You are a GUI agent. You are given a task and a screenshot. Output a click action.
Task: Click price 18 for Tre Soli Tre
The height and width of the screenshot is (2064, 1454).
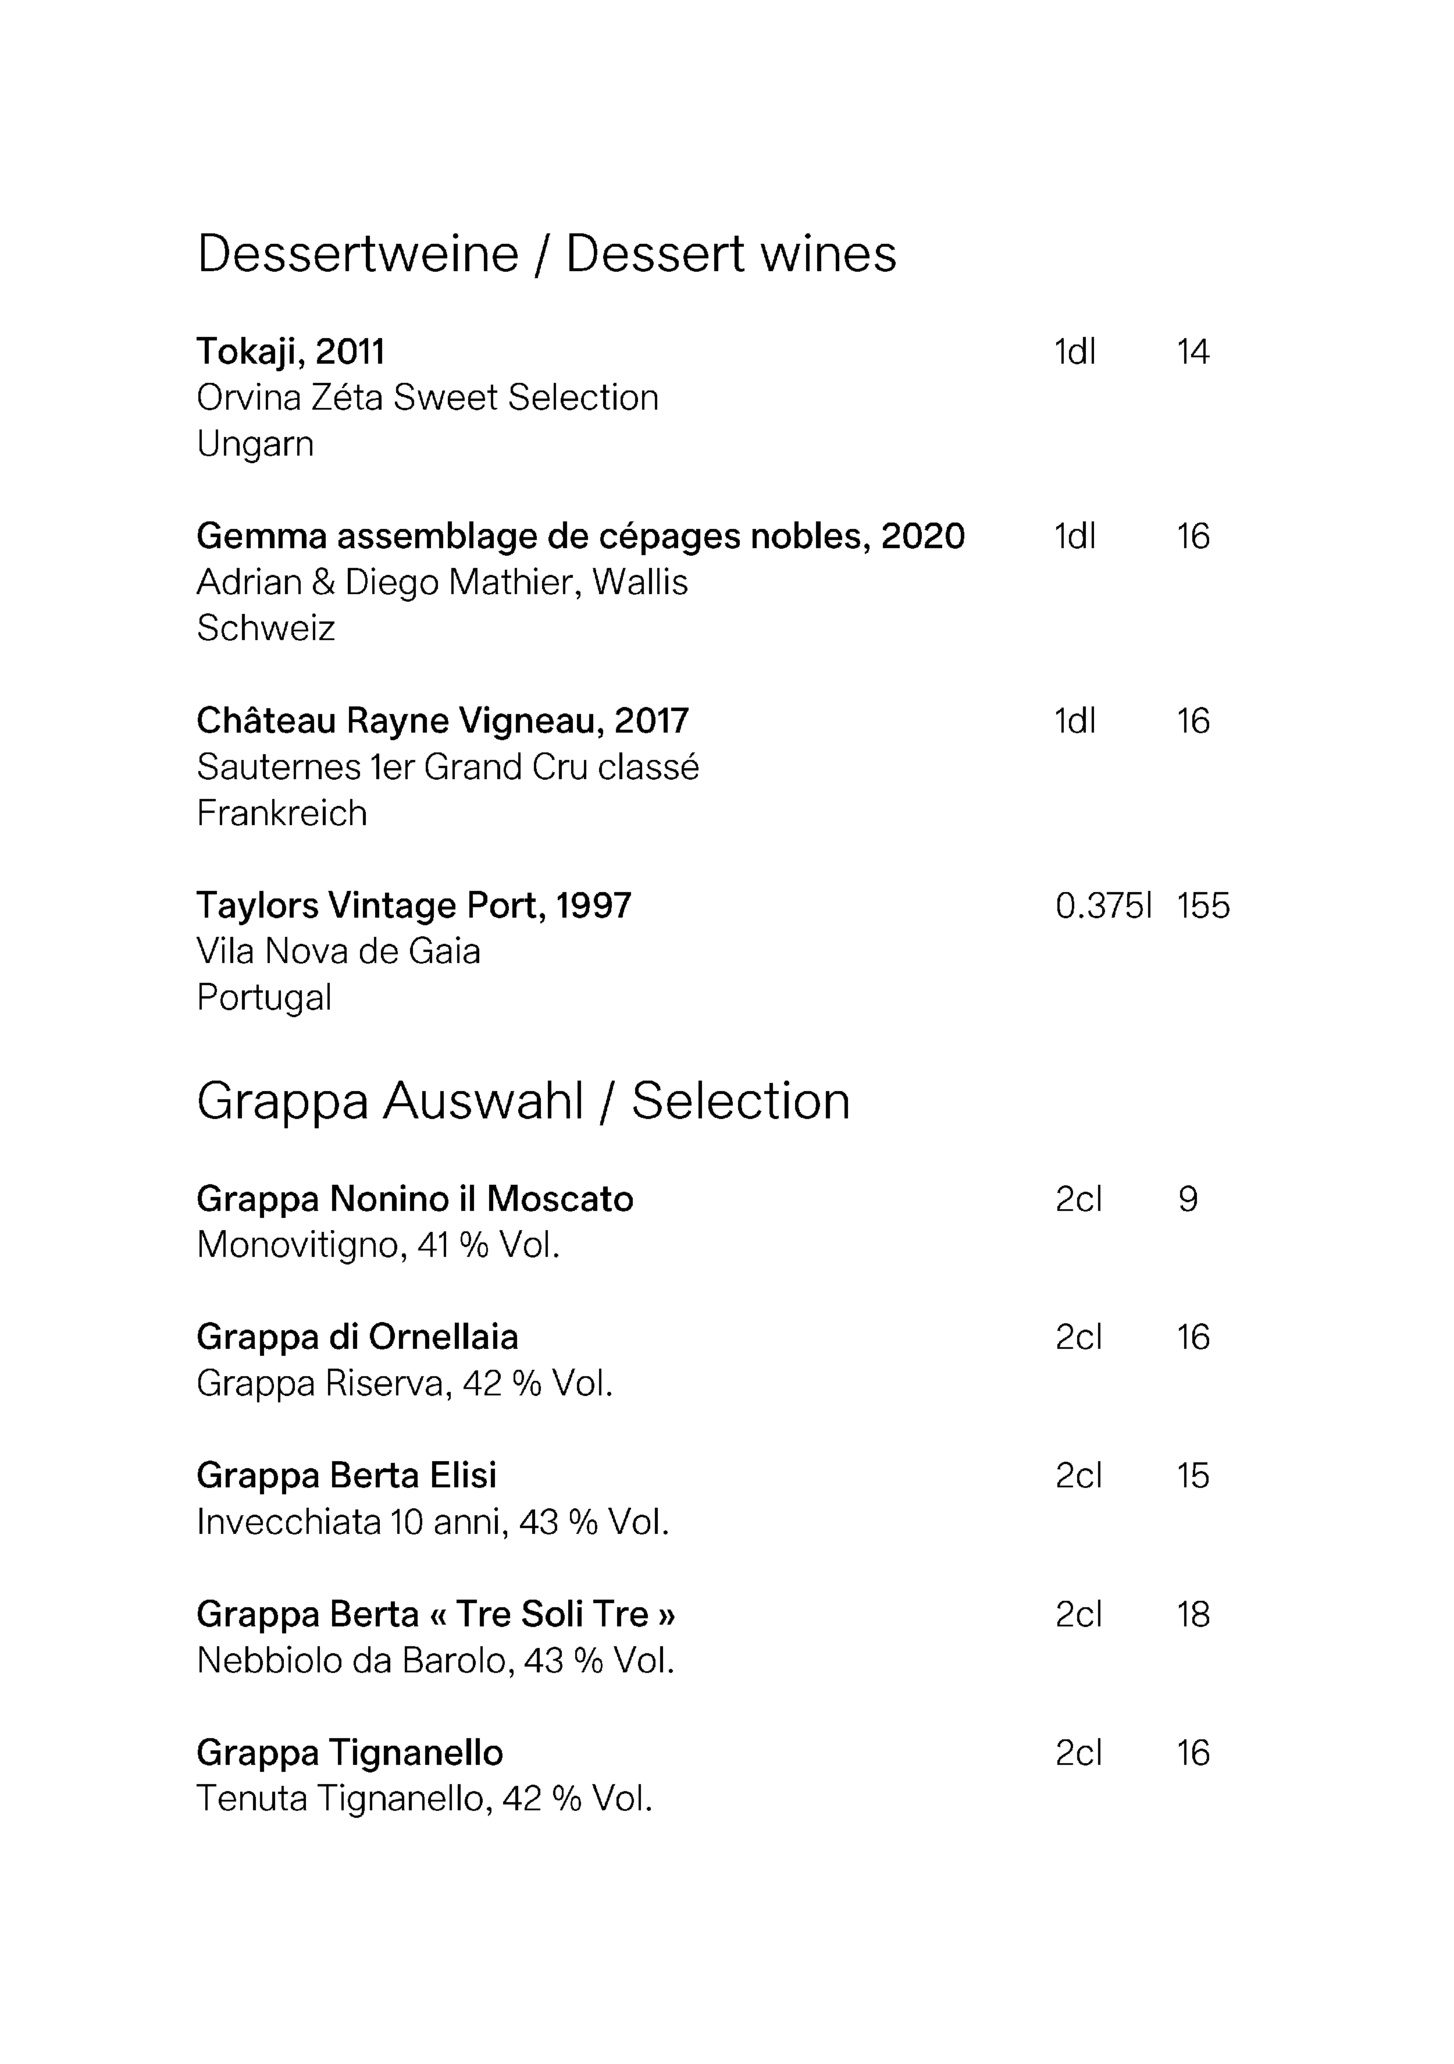pyautogui.click(x=1193, y=1614)
